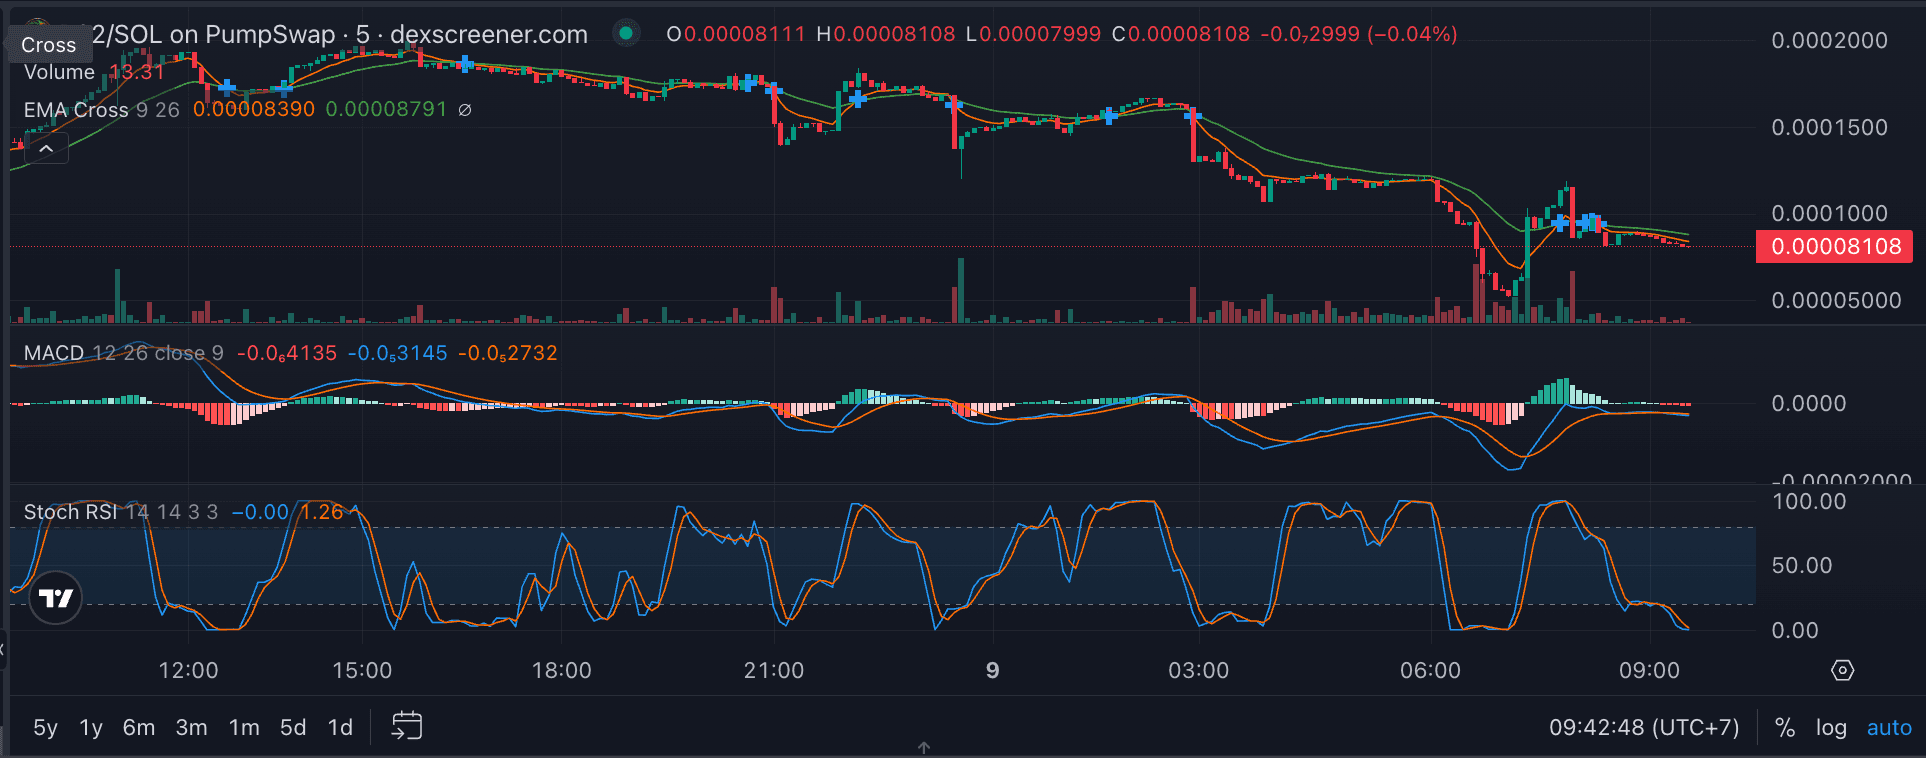Screen dimensions: 1926x758
Task: Open timezone menu at 09:42:48 (UTC+7)
Action: tap(1644, 727)
